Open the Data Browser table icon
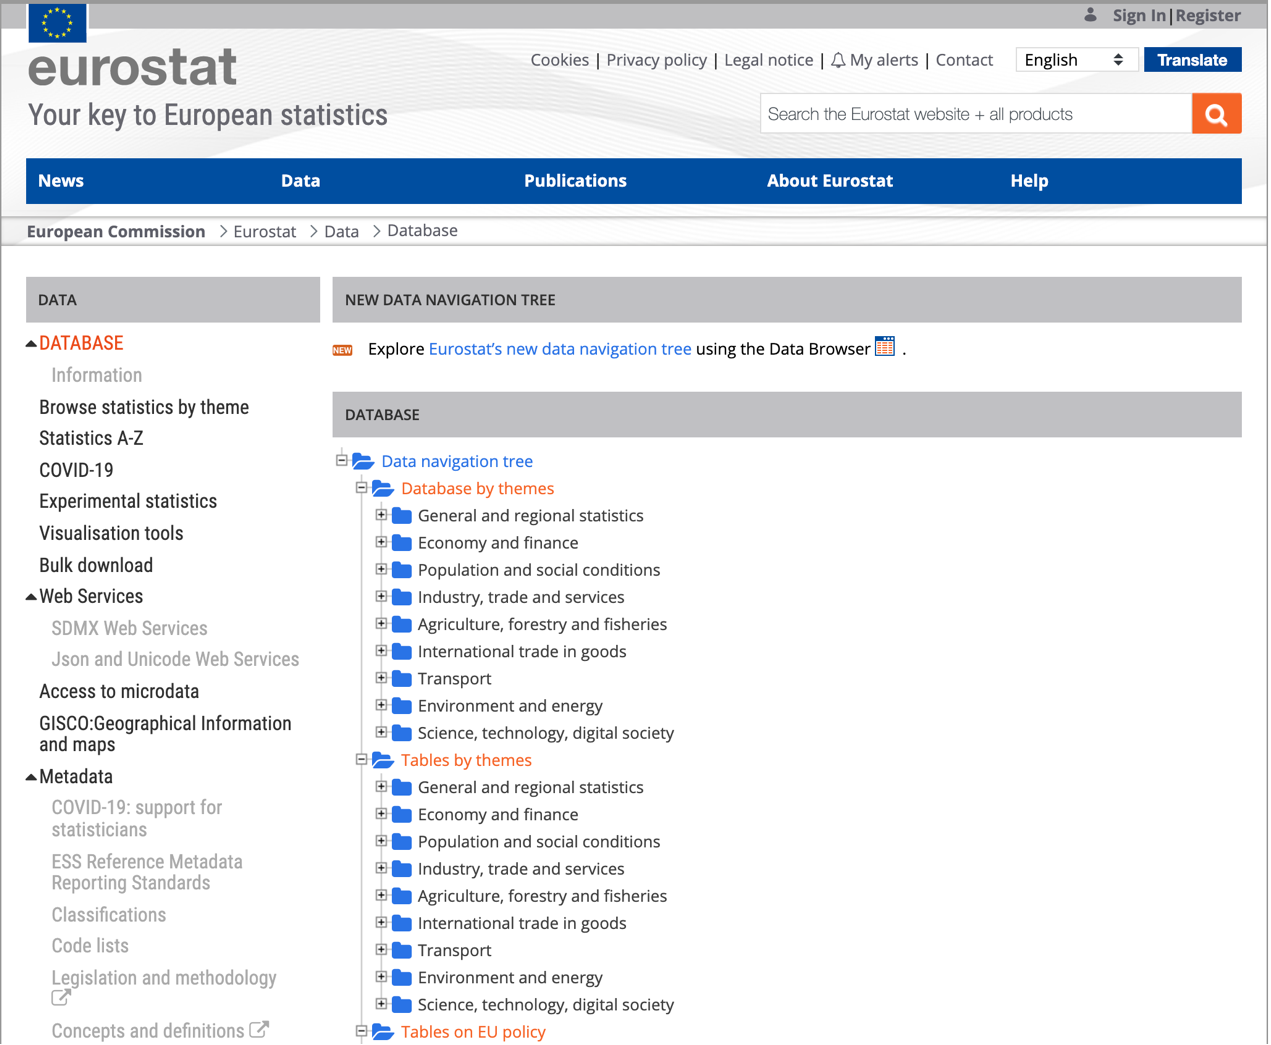The width and height of the screenshot is (1271, 1045). [885, 347]
